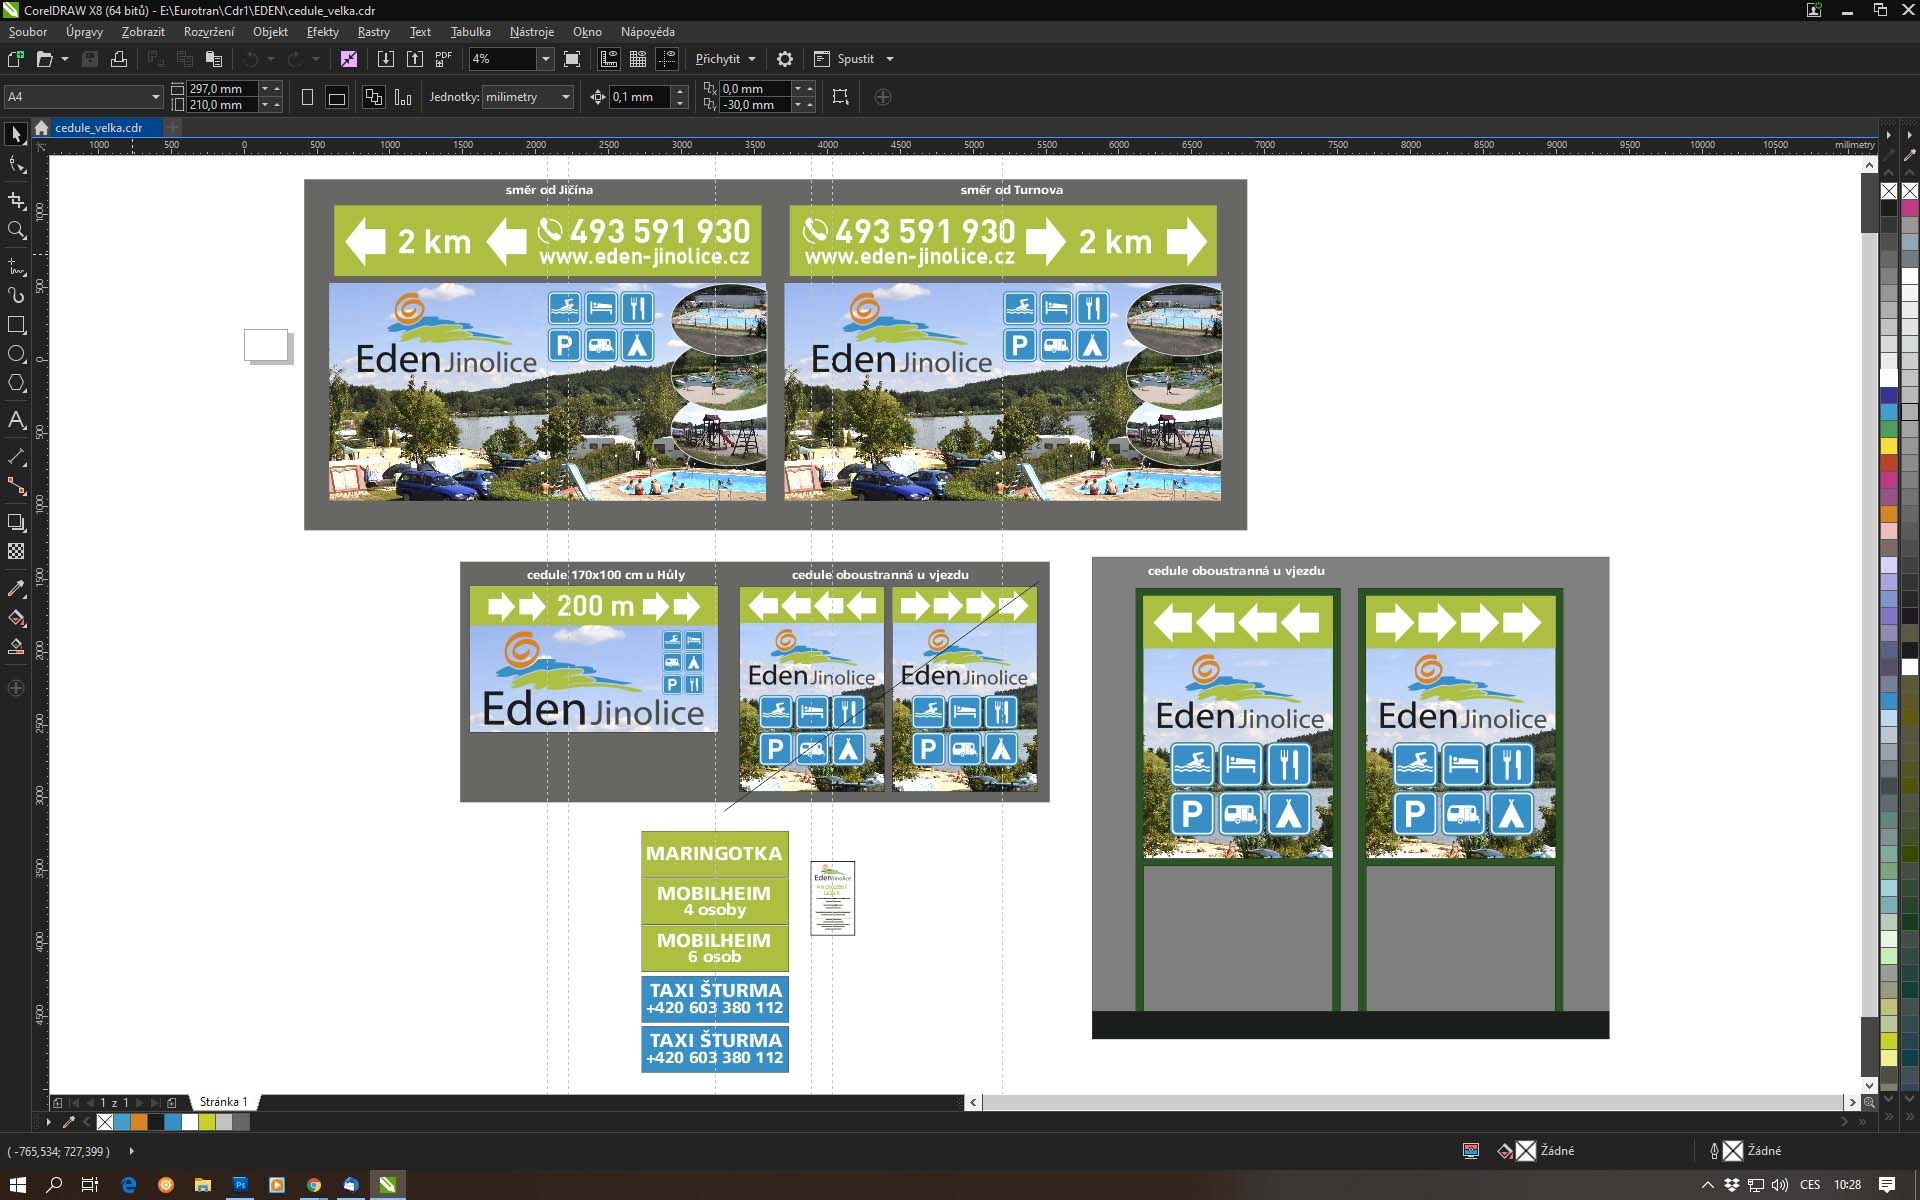Click the Import icon in toolbar

point(386,59)
